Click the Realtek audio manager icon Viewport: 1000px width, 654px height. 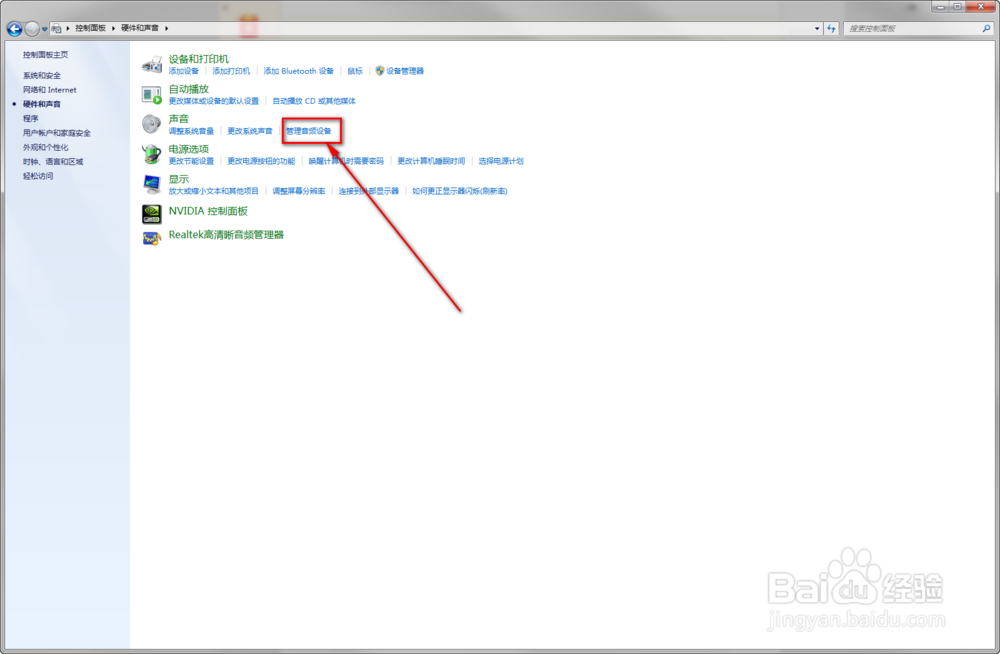pyautogui.click(x=152, y=238)
